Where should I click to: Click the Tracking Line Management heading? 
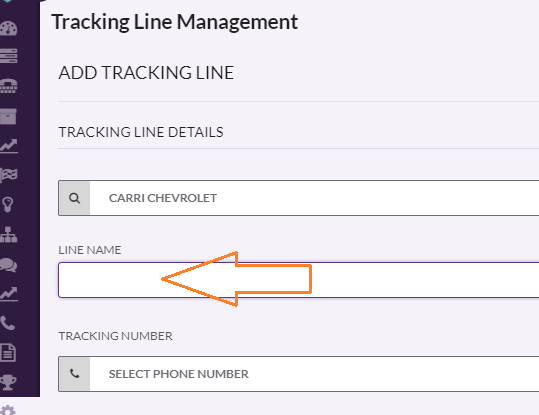click(x=175, y=22)
